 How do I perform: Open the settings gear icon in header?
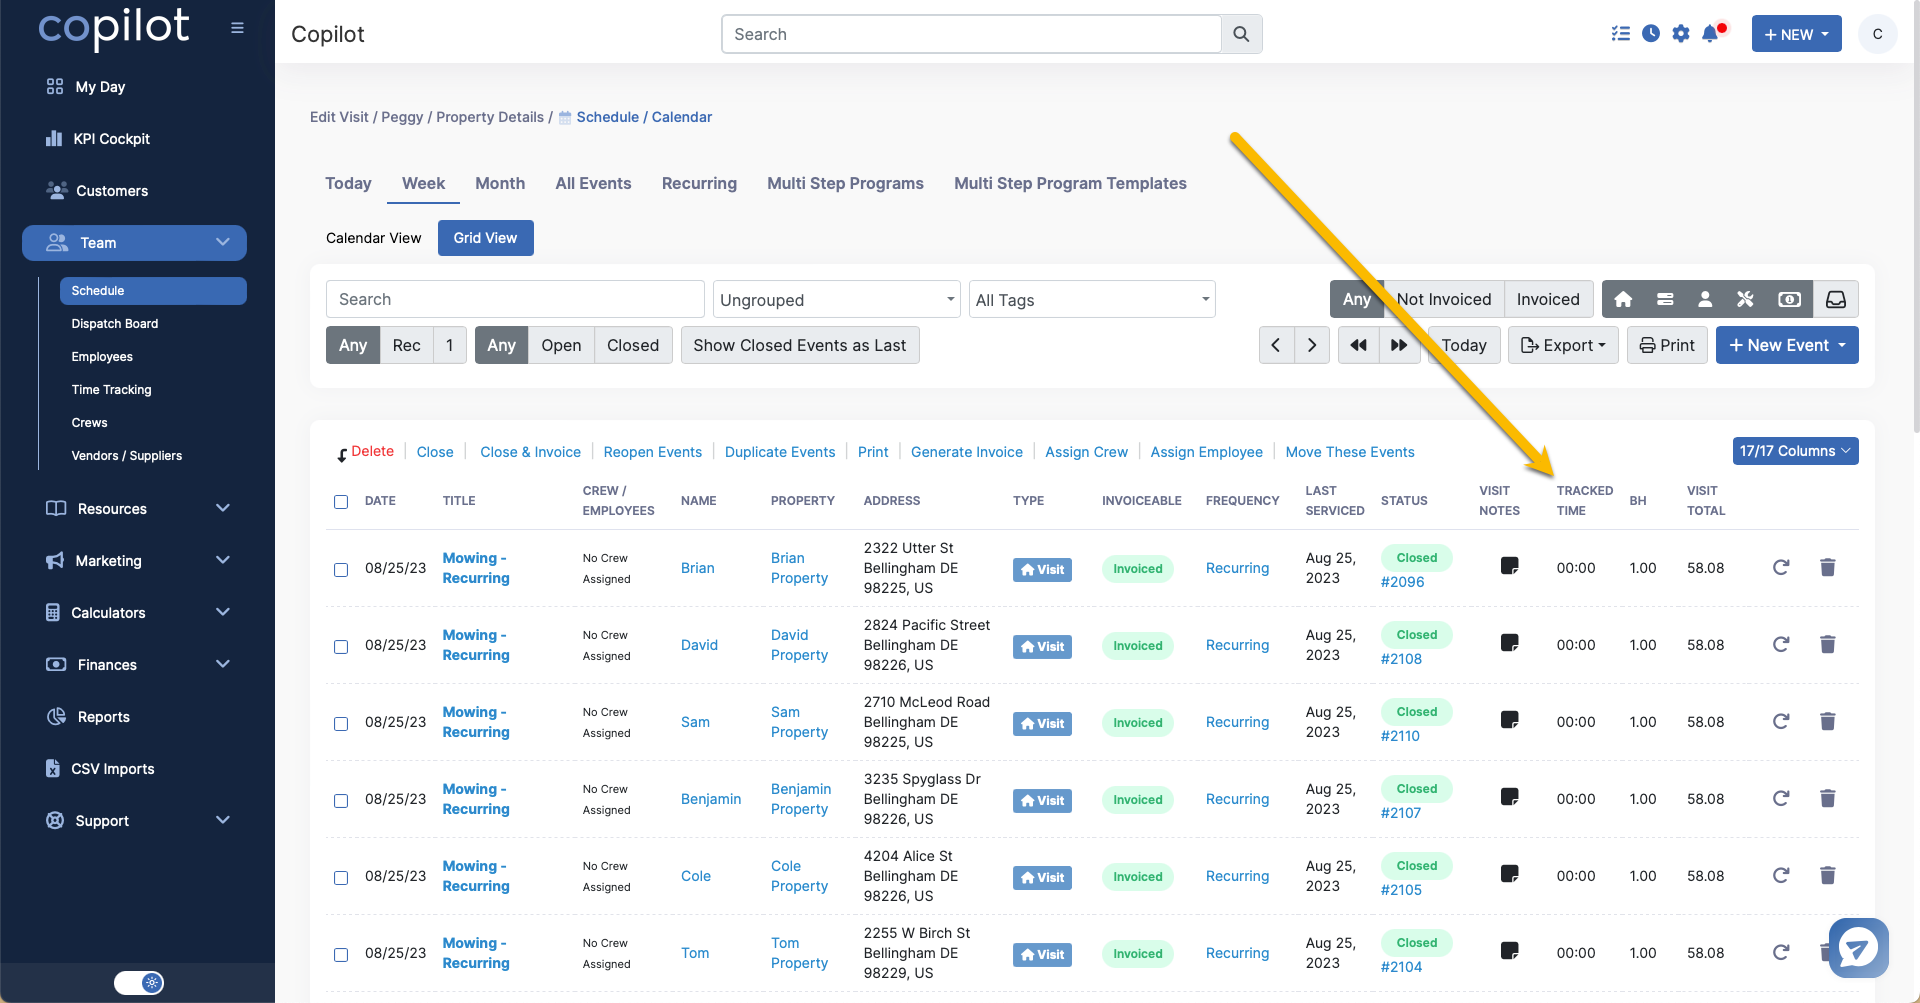pyautogui.click(x=1681, y=34)
